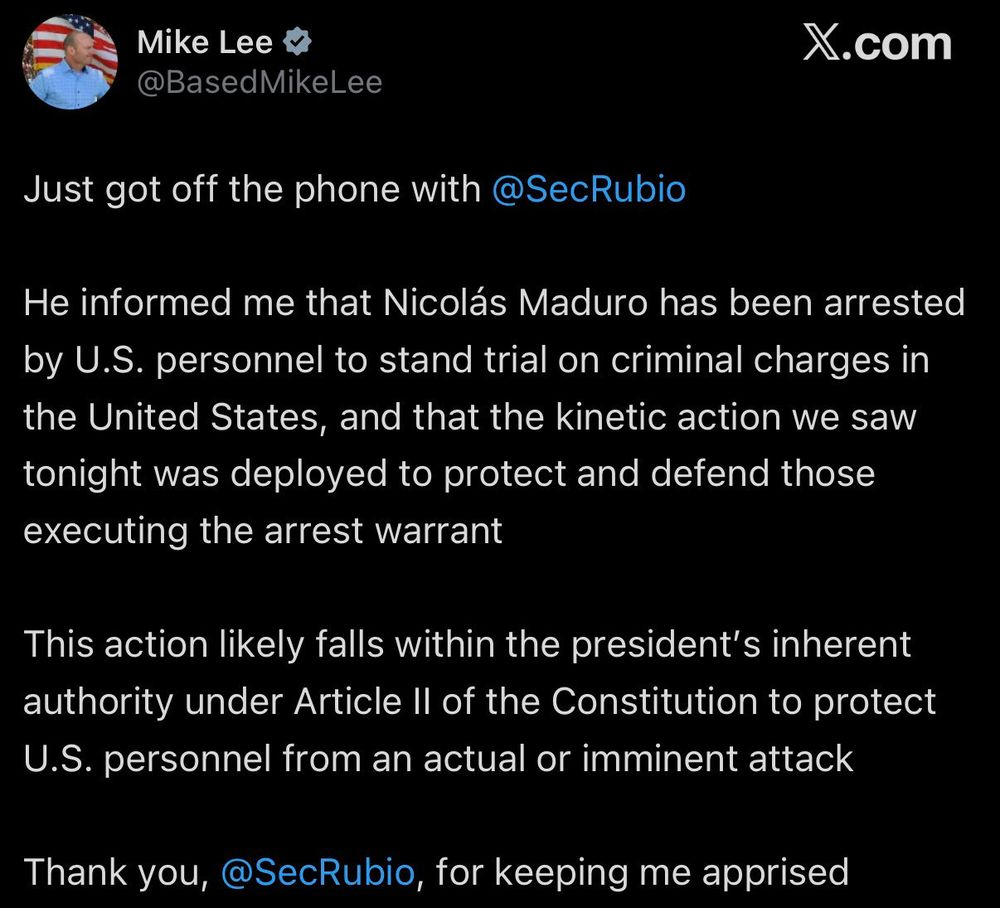The height and width of the screenshot is (908, 1000).
Task: Open @SecRubio mention in the first line
Action: [589, 189]
